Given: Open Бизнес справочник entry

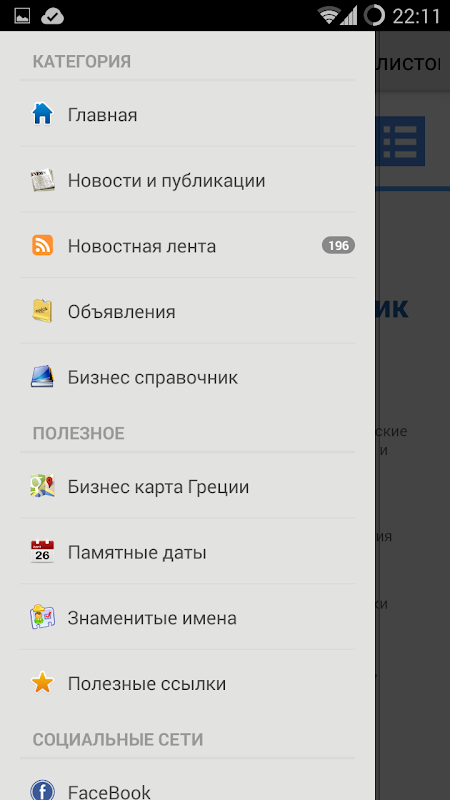Looking at the screenshot, I should click(188, 377).
